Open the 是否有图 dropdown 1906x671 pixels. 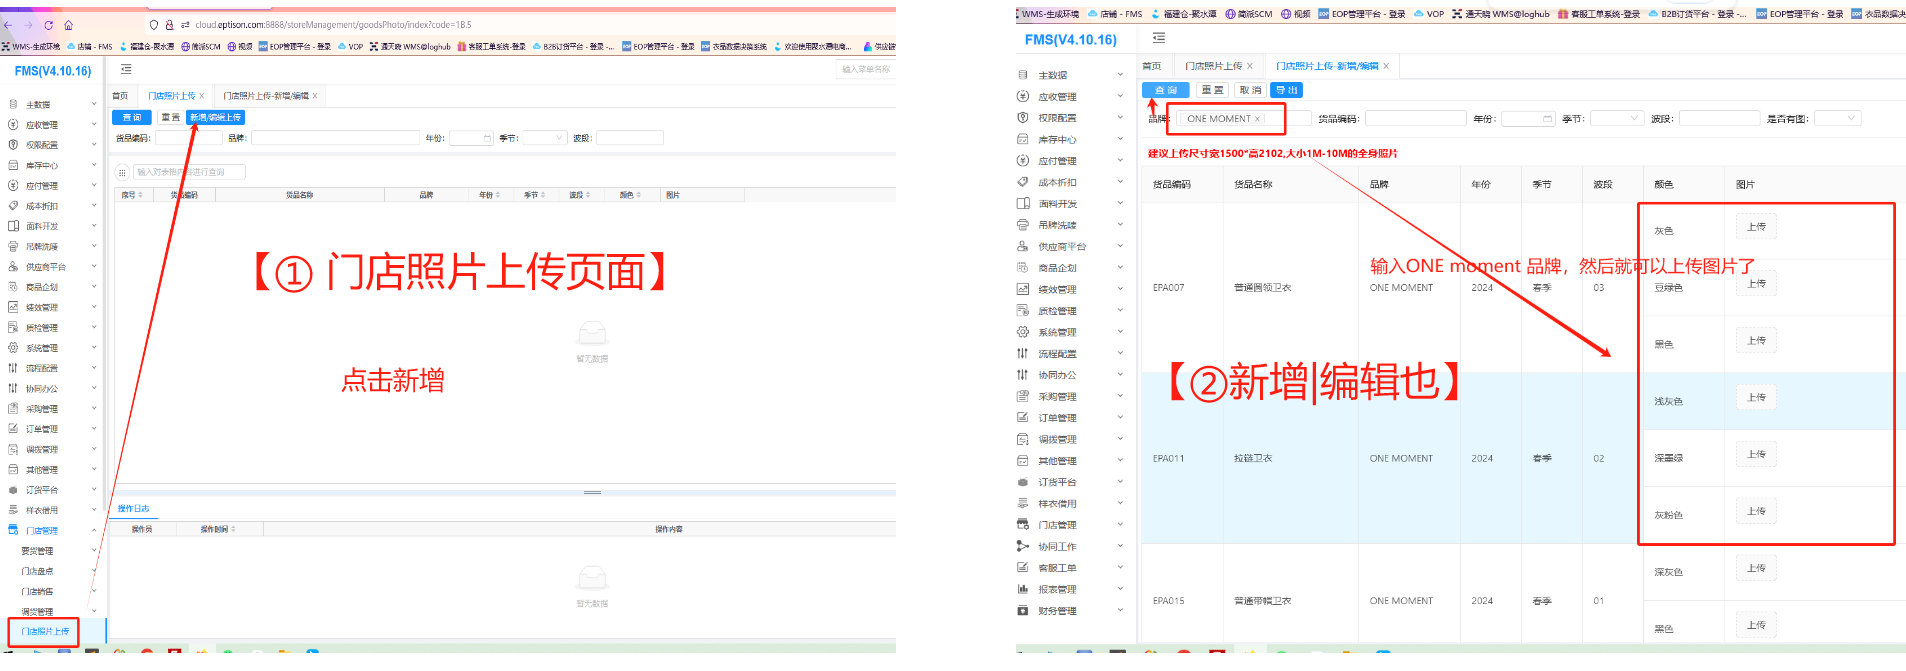1837,118
